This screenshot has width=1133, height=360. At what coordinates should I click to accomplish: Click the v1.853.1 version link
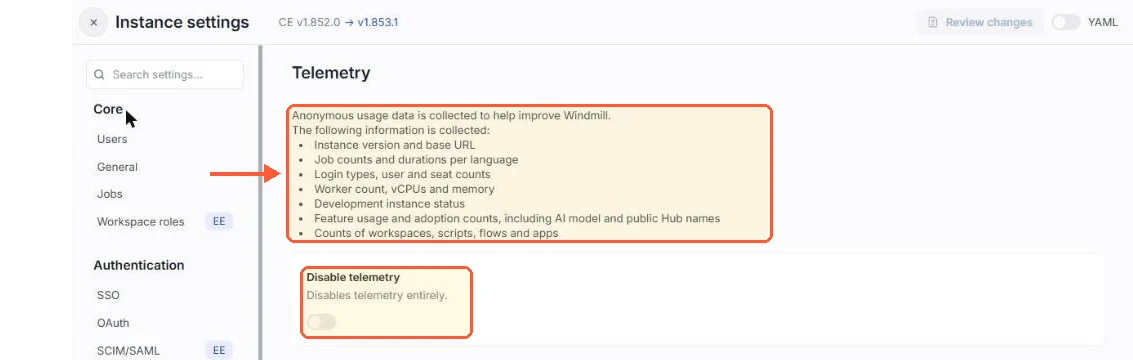pyautogui.click(x=378, y=22)
